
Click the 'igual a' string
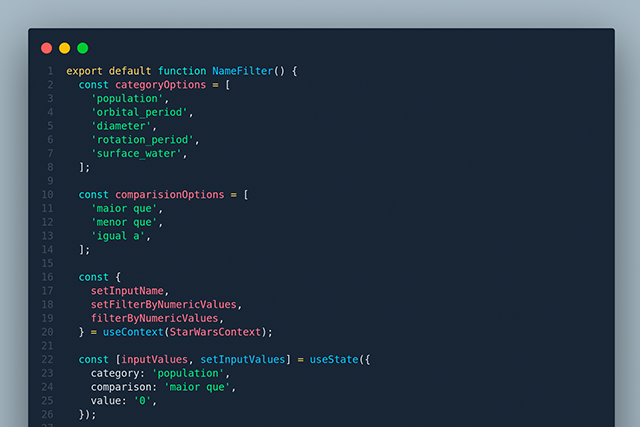click(x=118, y=236)
